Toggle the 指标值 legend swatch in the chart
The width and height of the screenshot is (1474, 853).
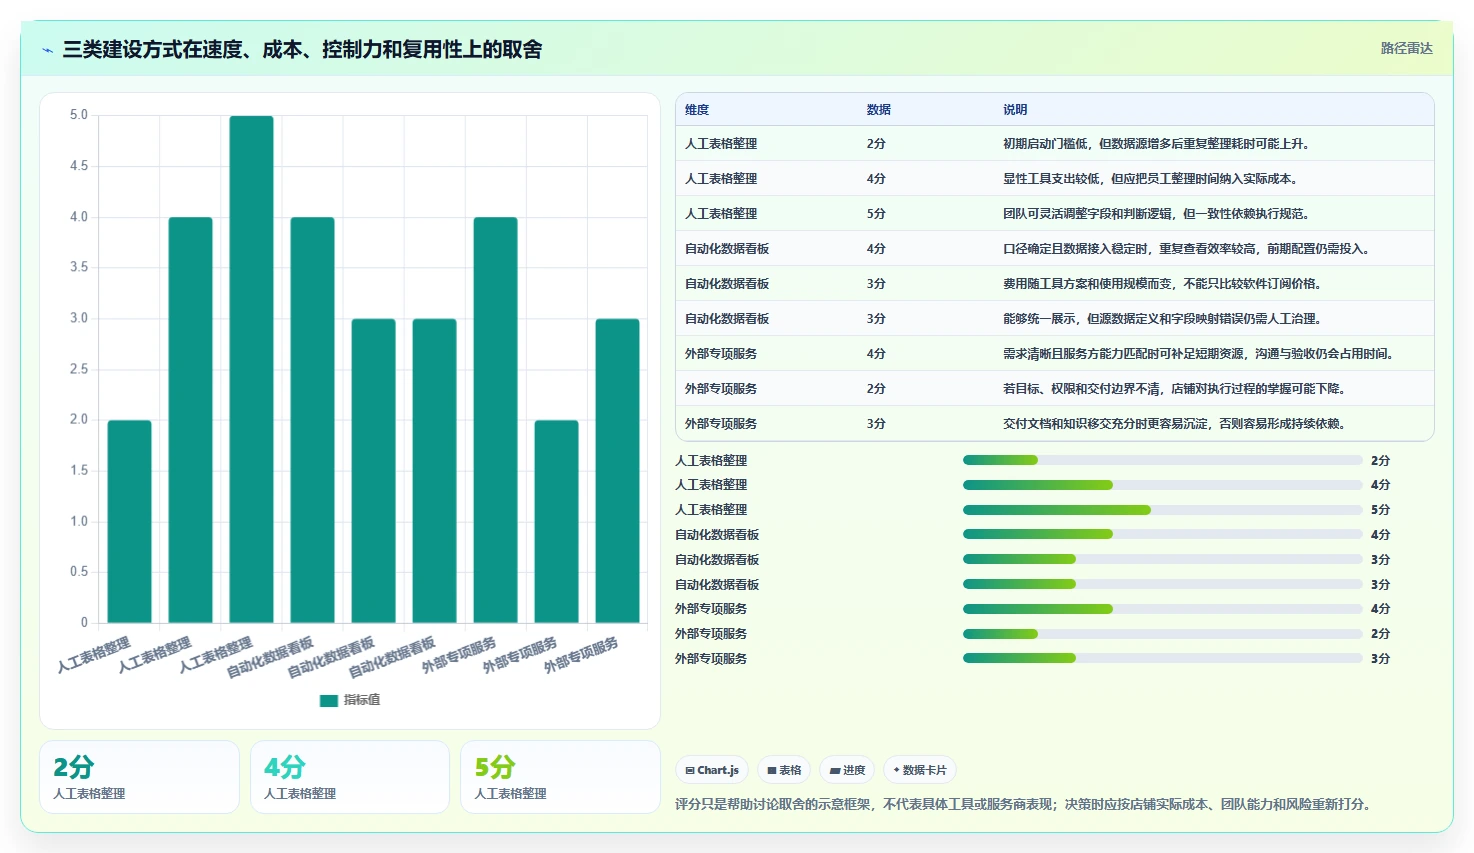point(329,700)
